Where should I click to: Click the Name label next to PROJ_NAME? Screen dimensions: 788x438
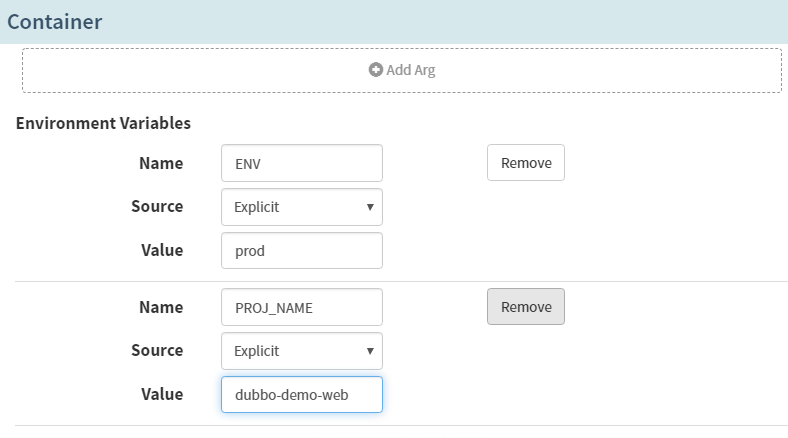point(160,307)
